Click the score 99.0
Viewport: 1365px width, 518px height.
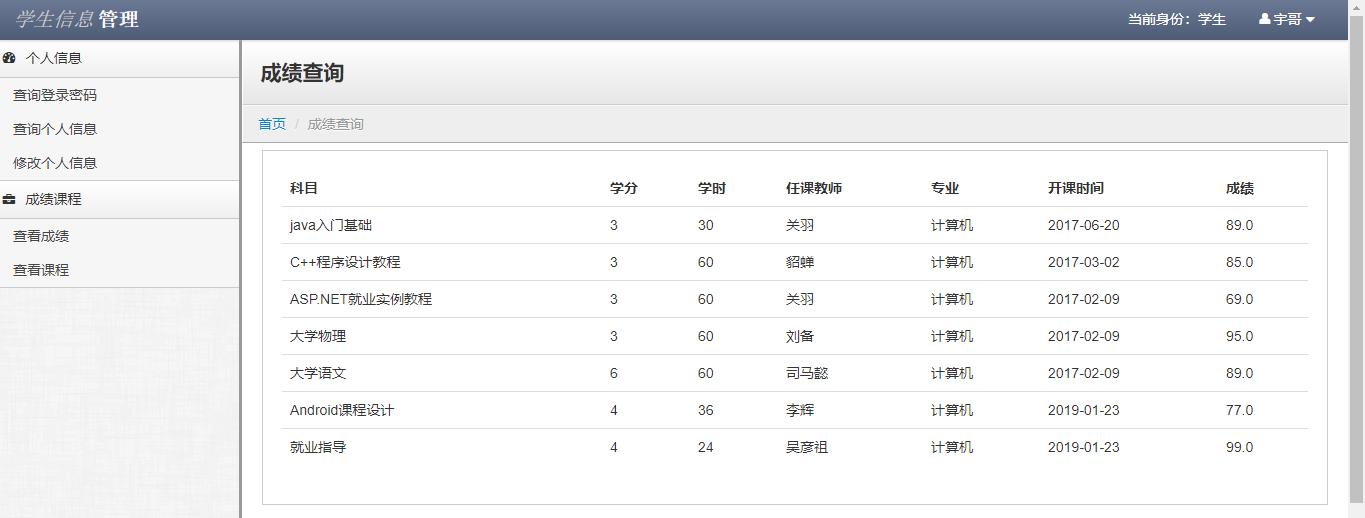[x=1239, y=447]
